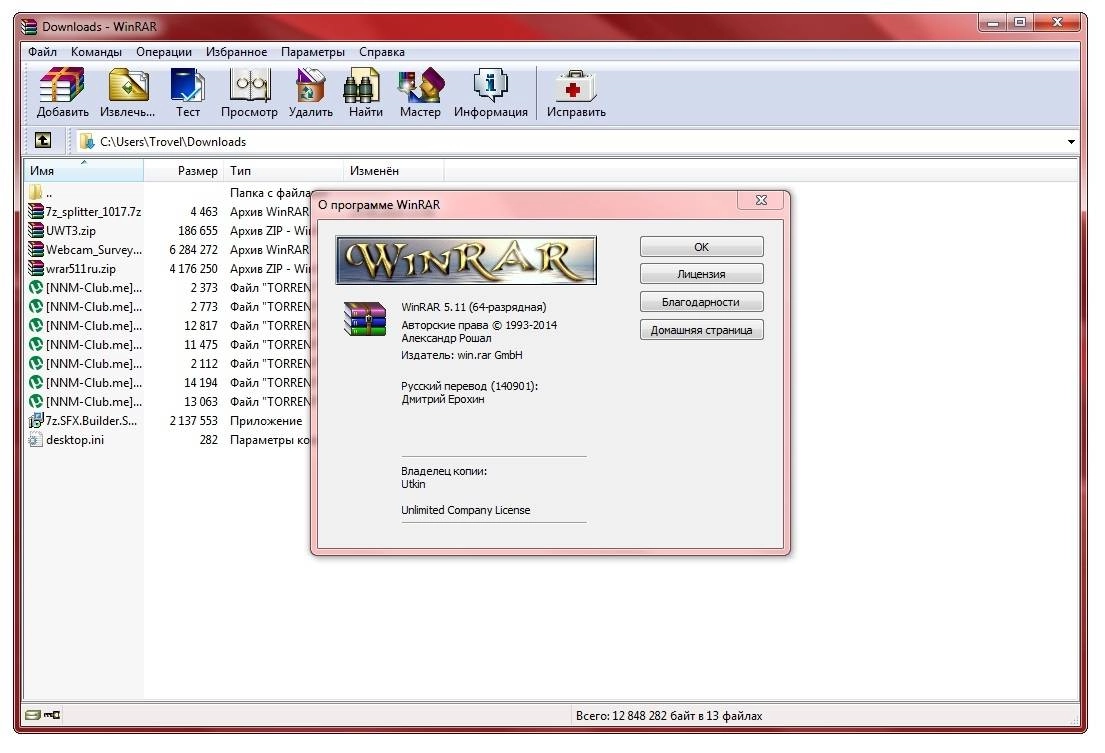Select torrent row with size 13 063
1105x753 pixels.
(169, 402)
